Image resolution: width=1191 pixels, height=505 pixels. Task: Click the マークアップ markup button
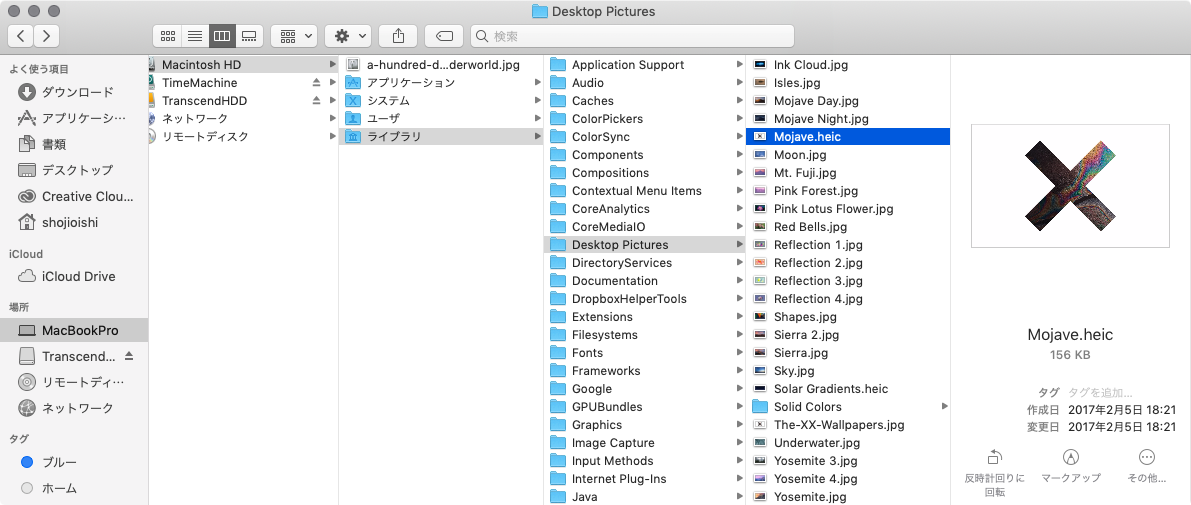(1071, 466)
